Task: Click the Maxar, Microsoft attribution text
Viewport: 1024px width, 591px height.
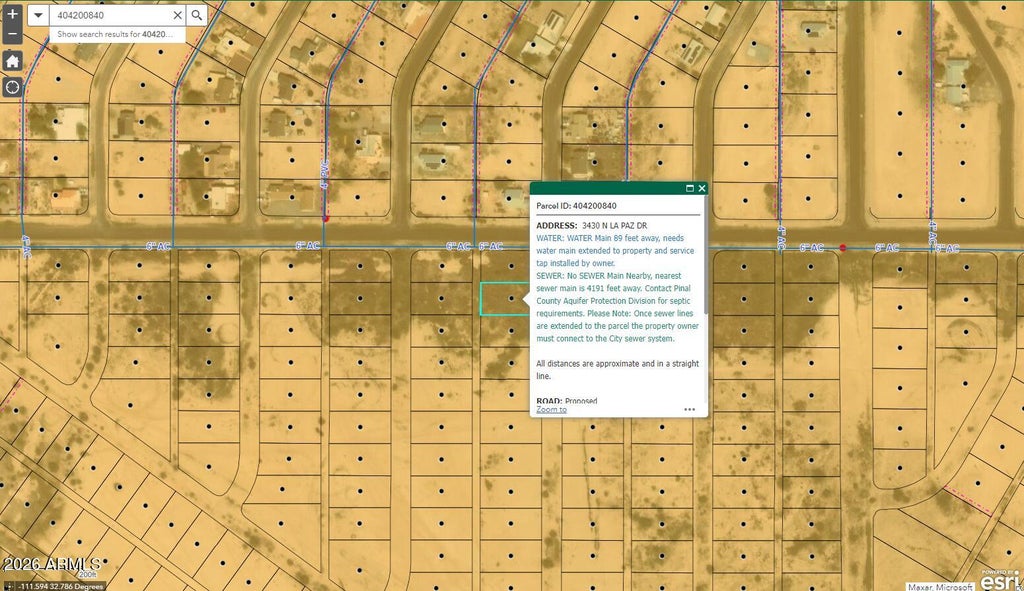Action: [940, 586]
